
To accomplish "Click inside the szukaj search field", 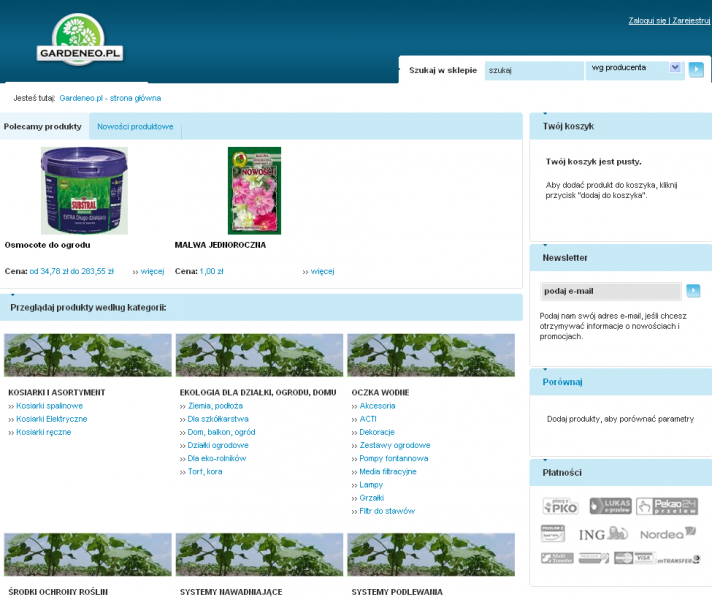I will tap(533, 70).
